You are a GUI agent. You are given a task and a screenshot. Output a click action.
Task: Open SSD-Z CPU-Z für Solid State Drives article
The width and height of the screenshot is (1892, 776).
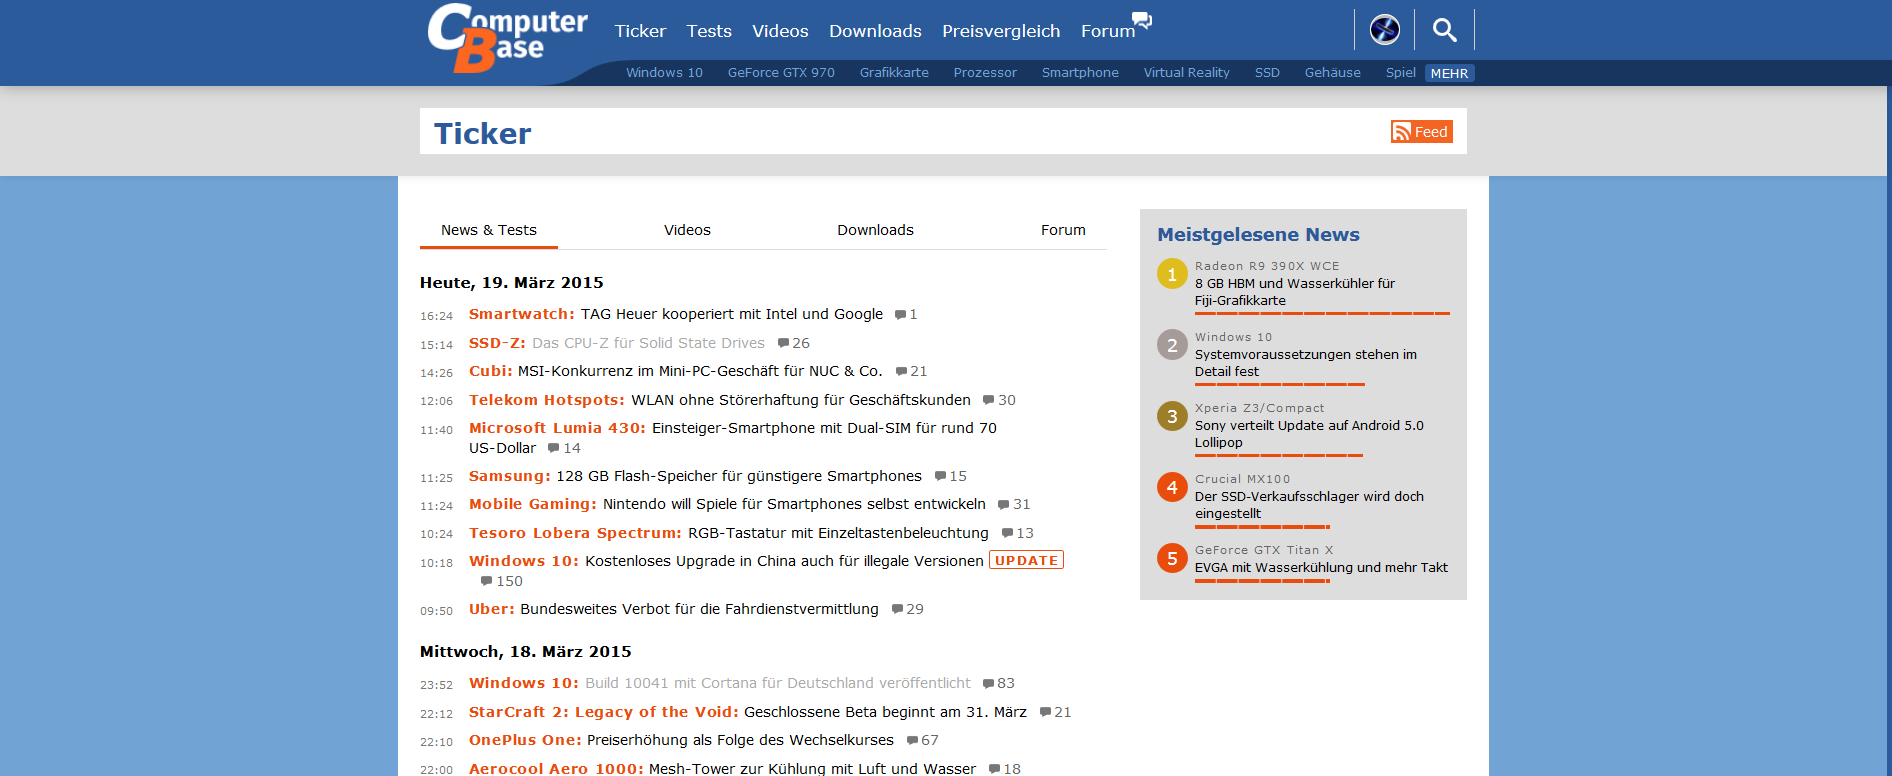(x=617, y=343)
